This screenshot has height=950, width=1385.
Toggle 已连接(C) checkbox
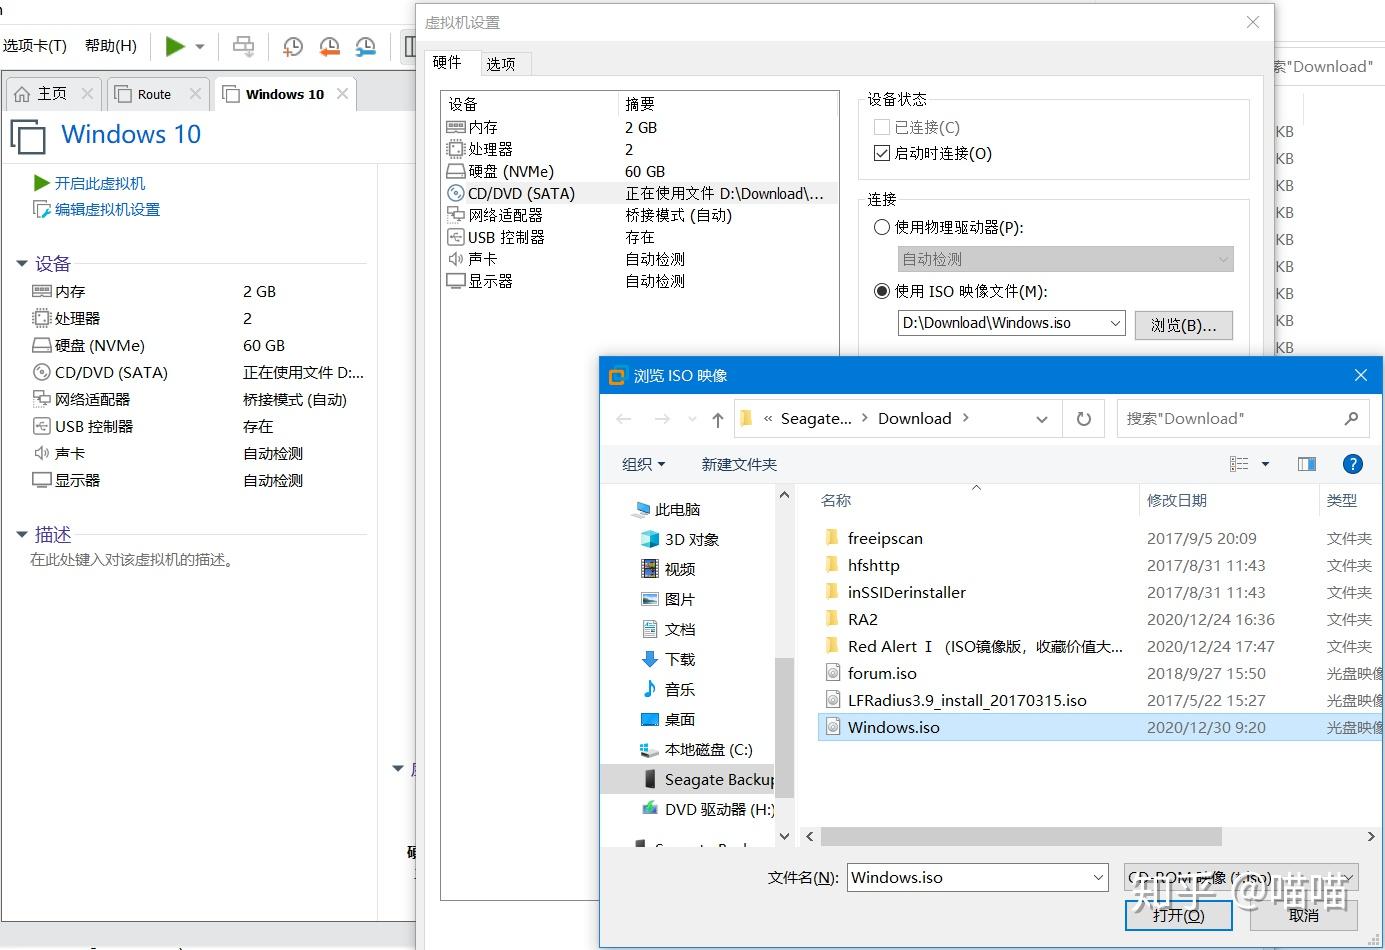tap(881, 127)
